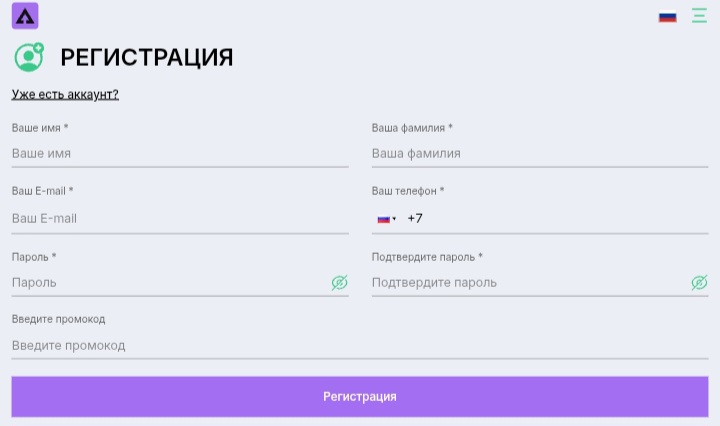Follow the 'Уже есть аккаунт?' link

coord(65,94)
